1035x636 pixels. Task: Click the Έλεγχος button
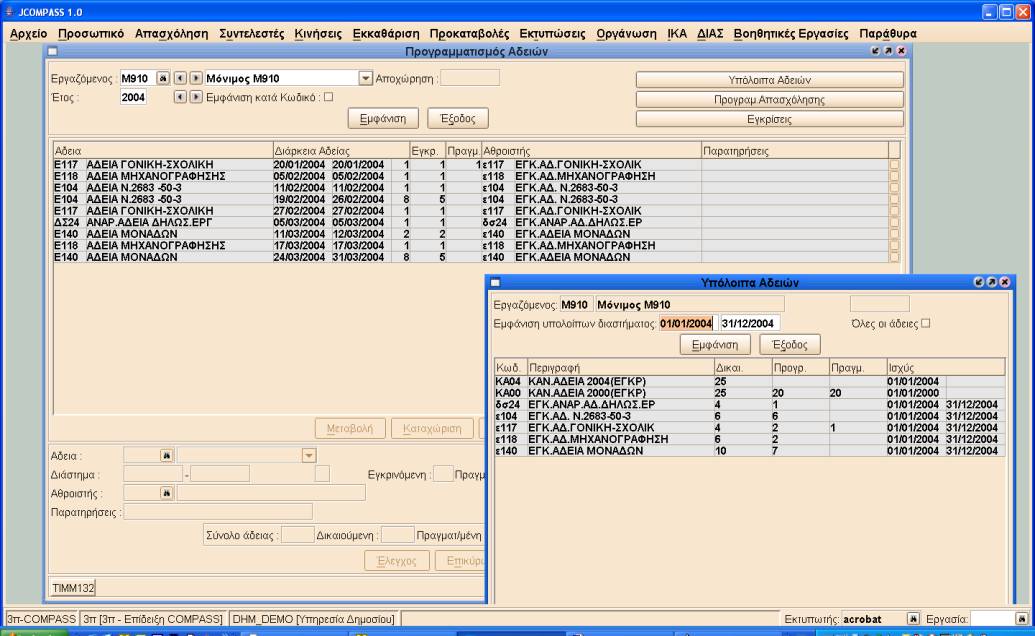pyautogui.click(x=397, y=561)
